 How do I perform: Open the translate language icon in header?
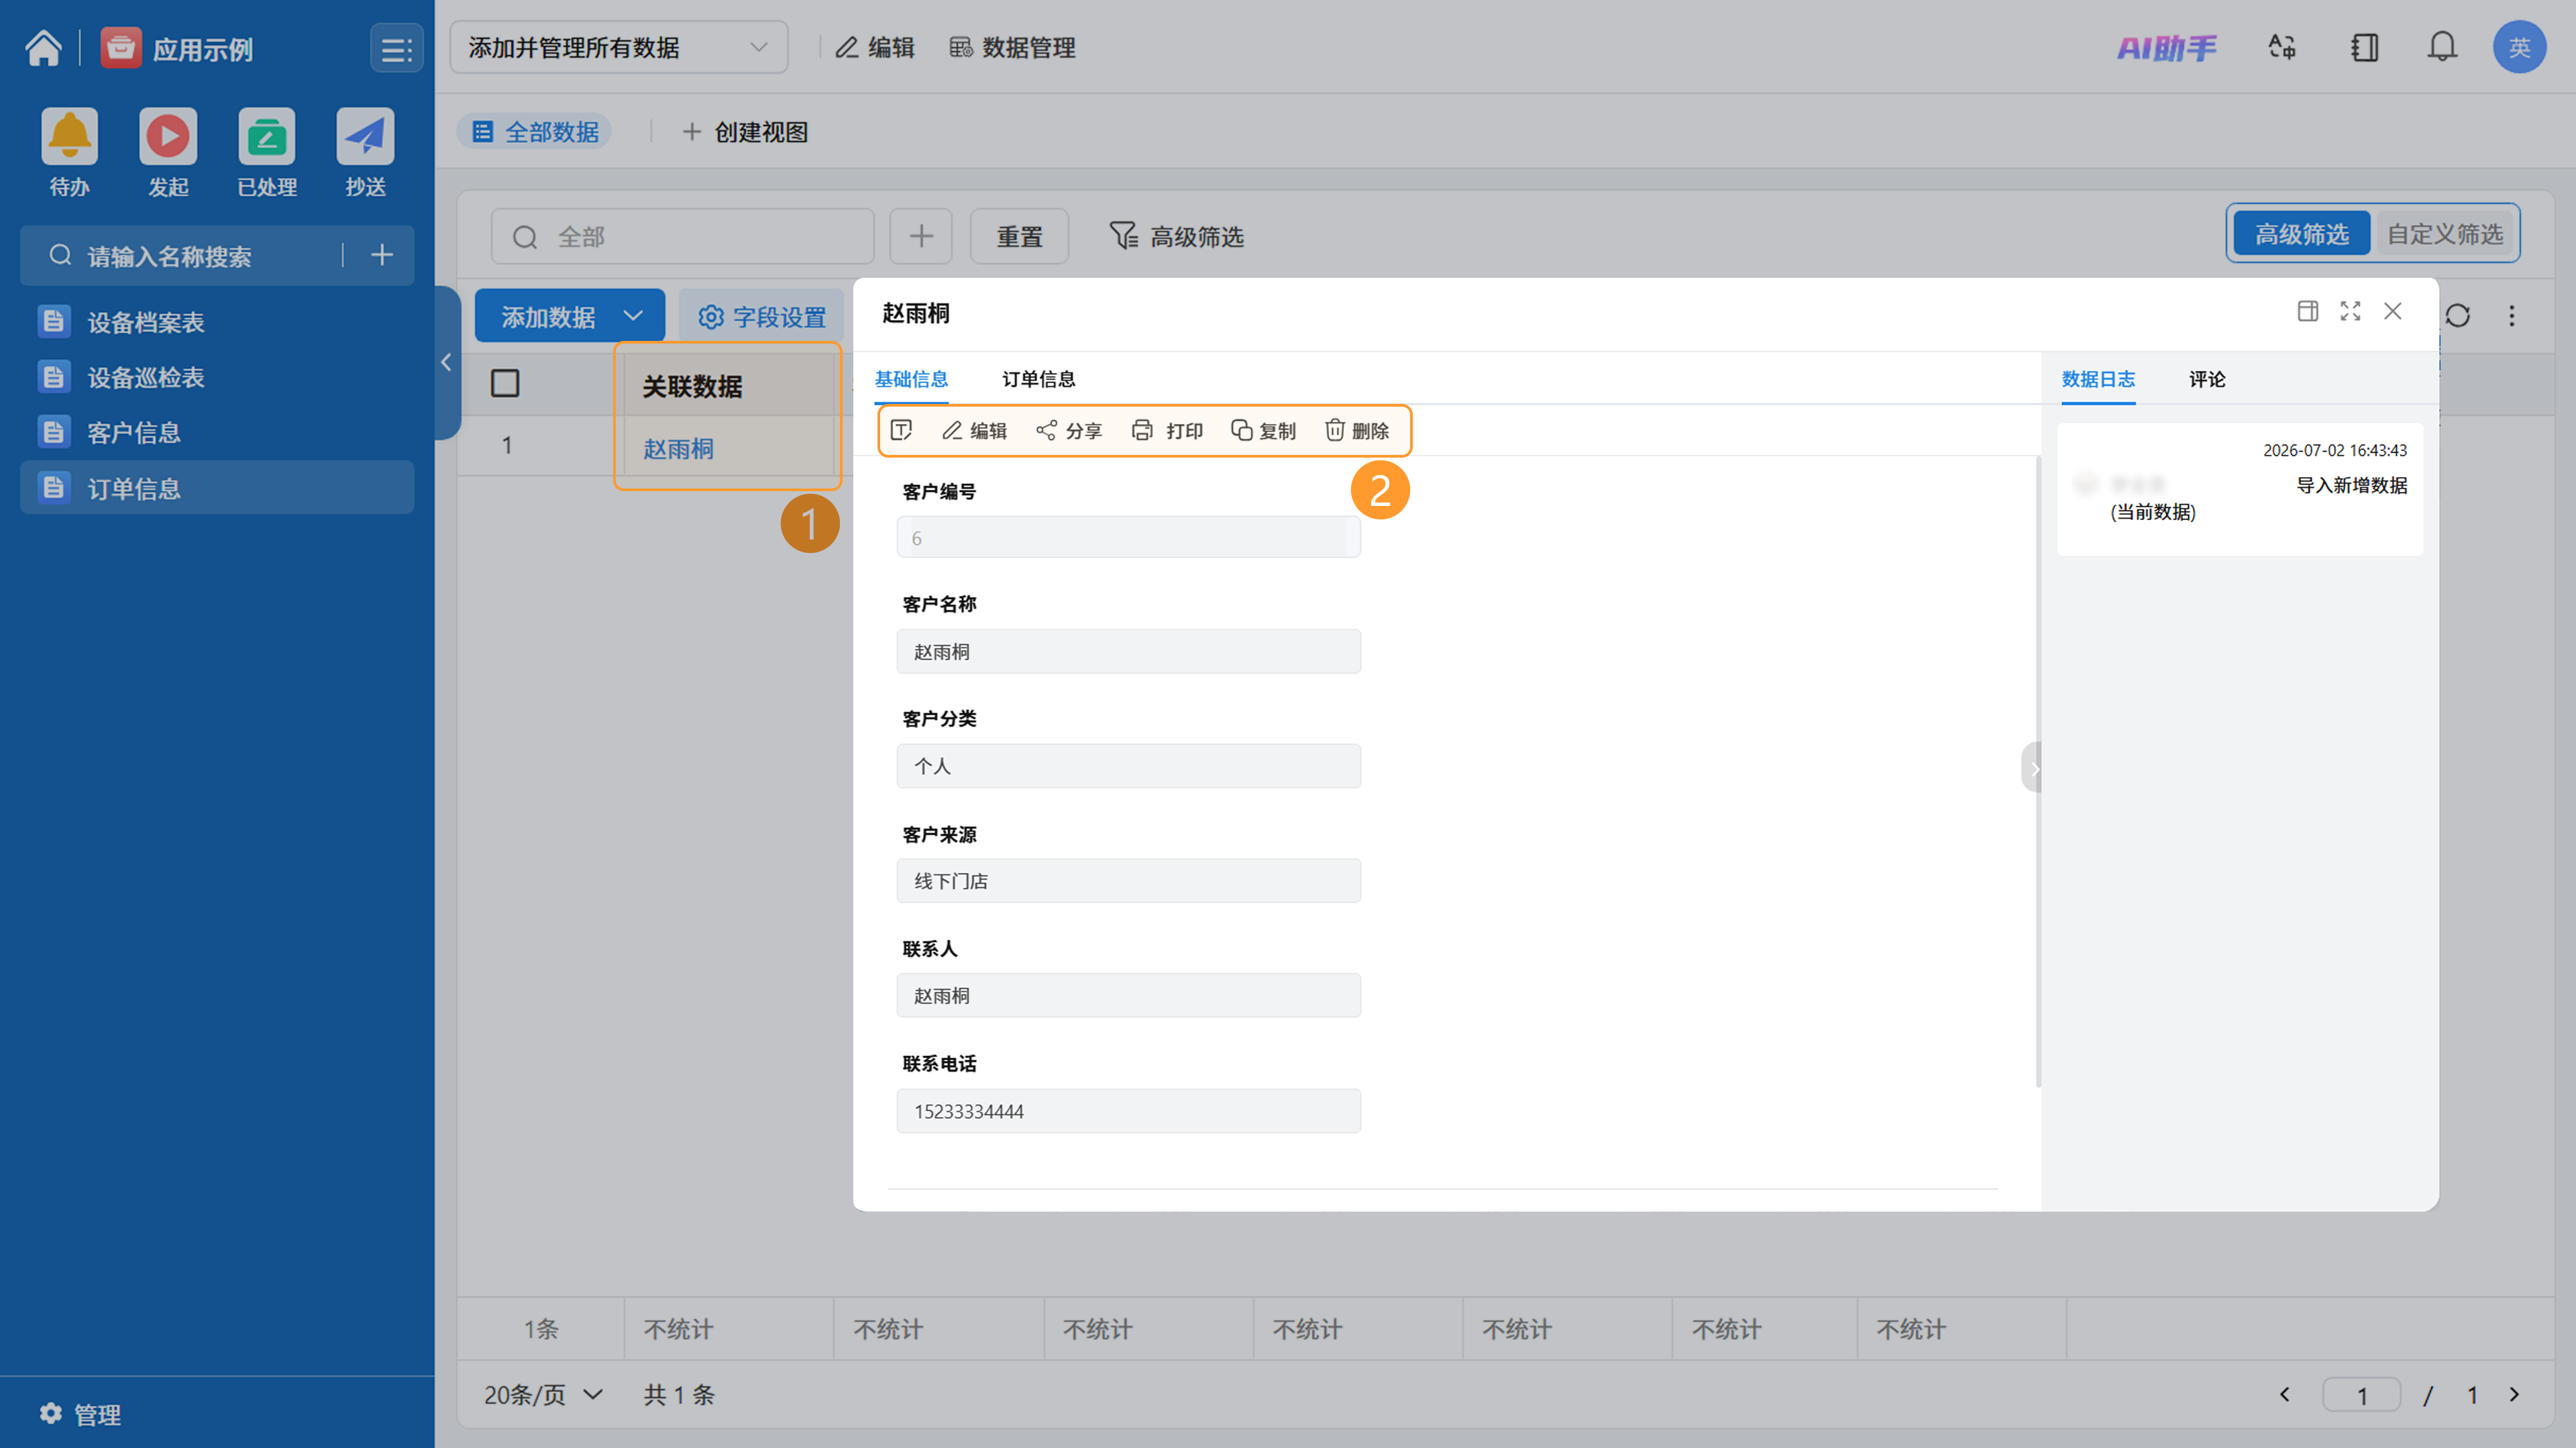point(2282,47)
